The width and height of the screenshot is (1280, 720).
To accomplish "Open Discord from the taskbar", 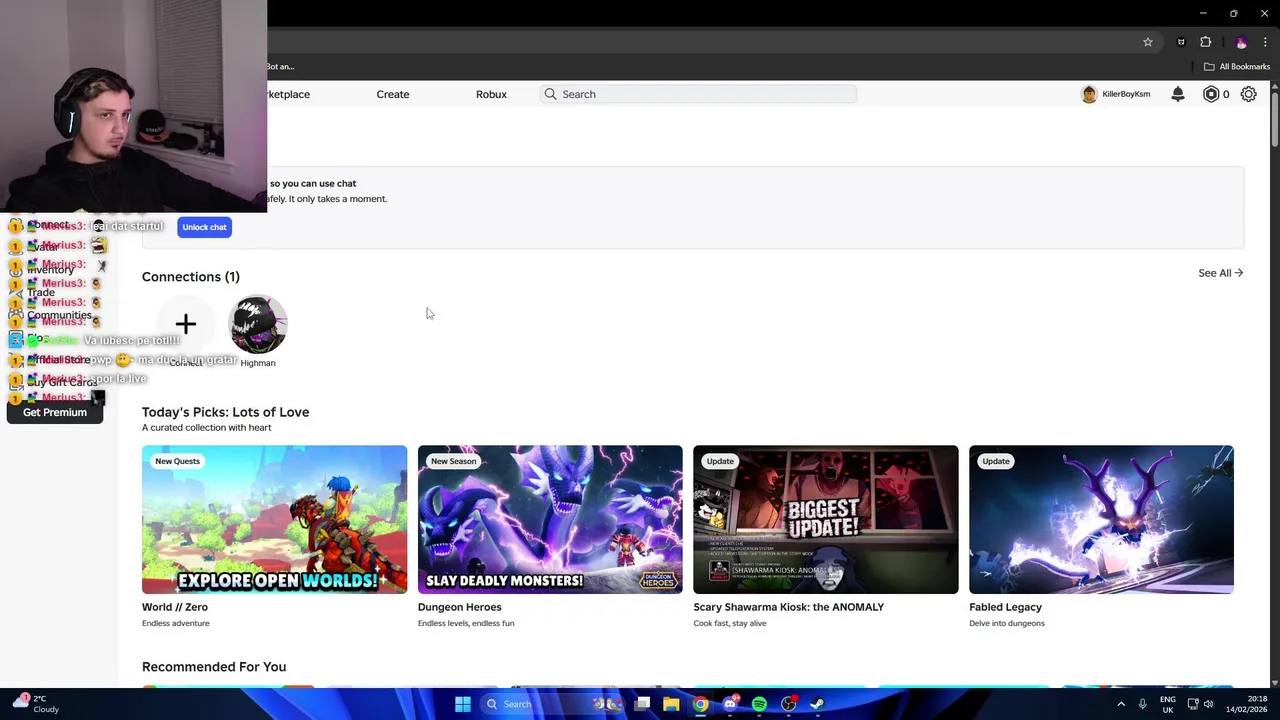I will [x=730, y=704].
